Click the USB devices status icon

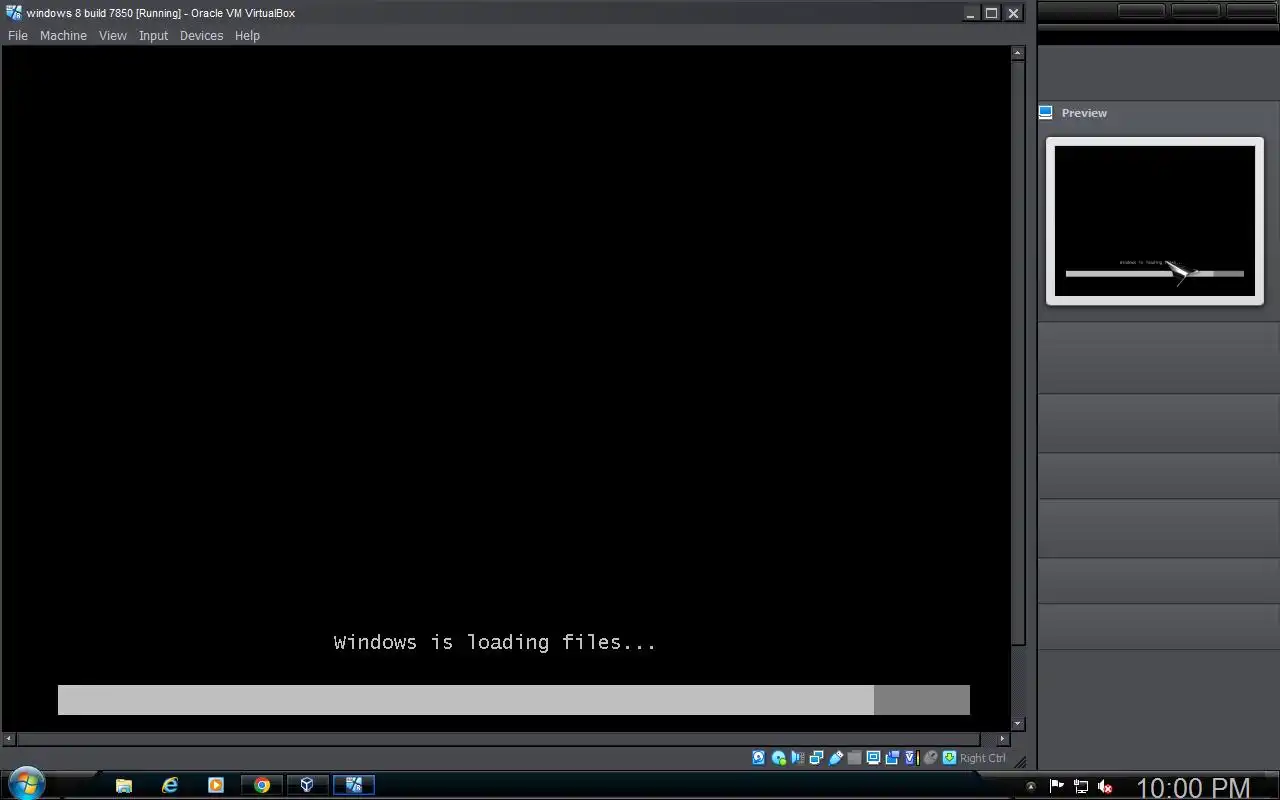click(835, 758)
